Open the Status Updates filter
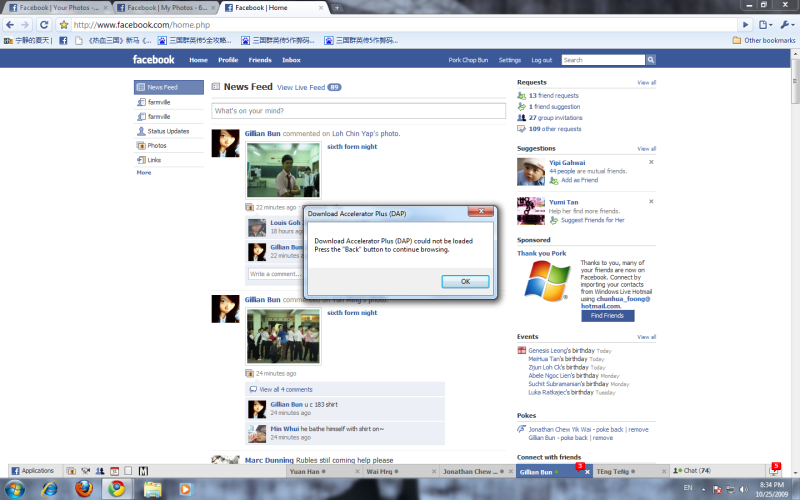This screenshot has height=500, width=800. pyautogui.click(x=168, y=131)
